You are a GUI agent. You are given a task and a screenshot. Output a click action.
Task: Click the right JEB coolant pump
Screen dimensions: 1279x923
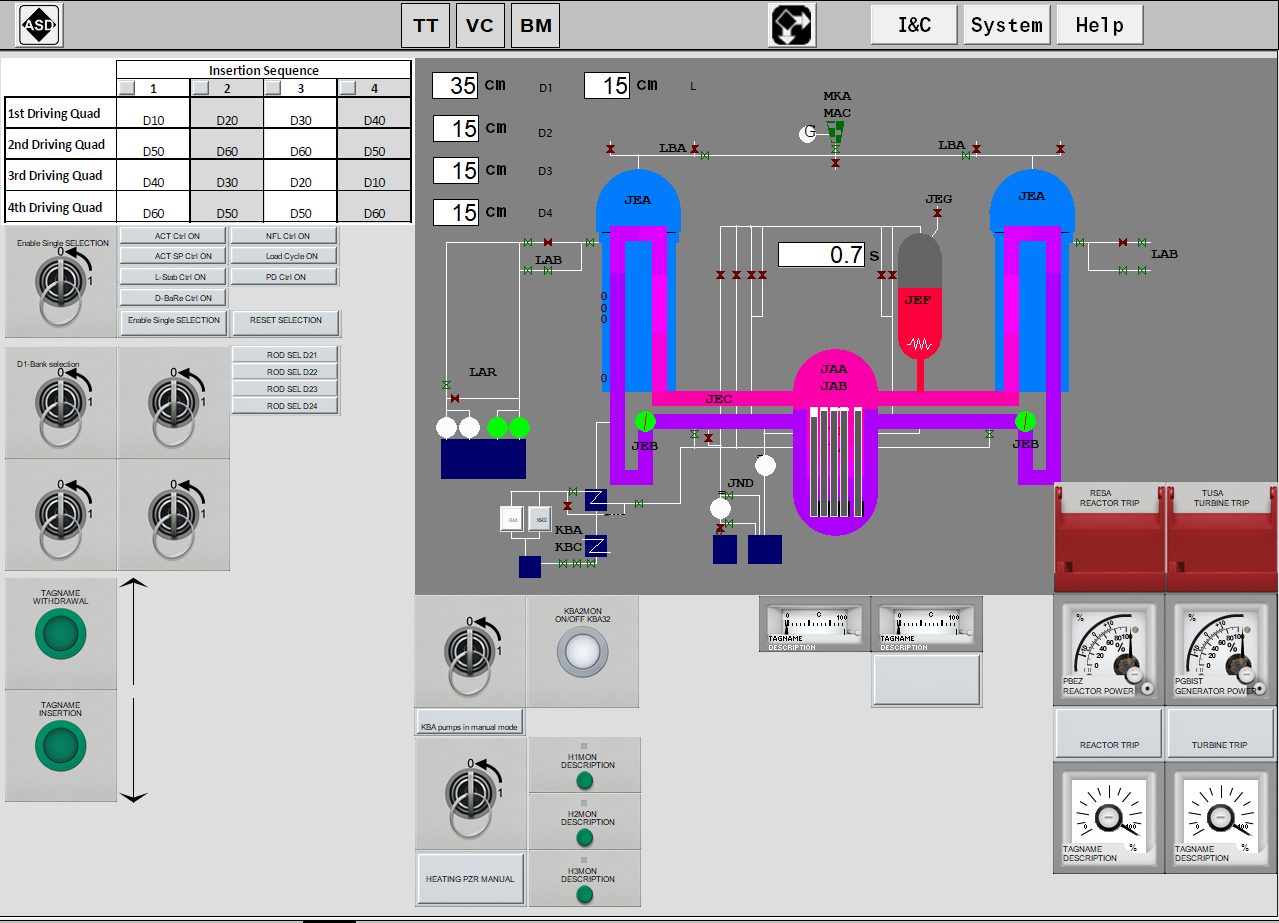click(x=1024, y=421)
